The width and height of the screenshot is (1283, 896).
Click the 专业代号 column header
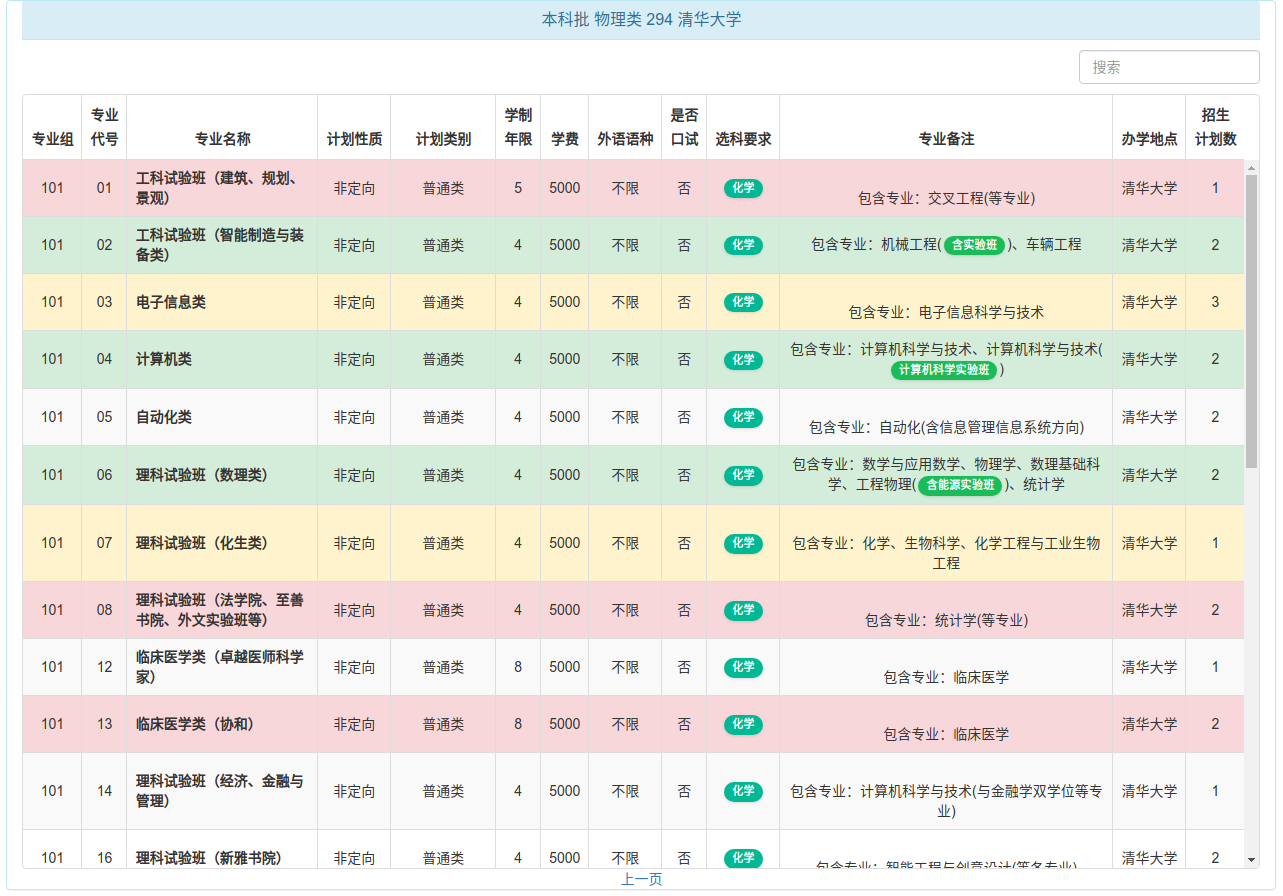point(104,127)
